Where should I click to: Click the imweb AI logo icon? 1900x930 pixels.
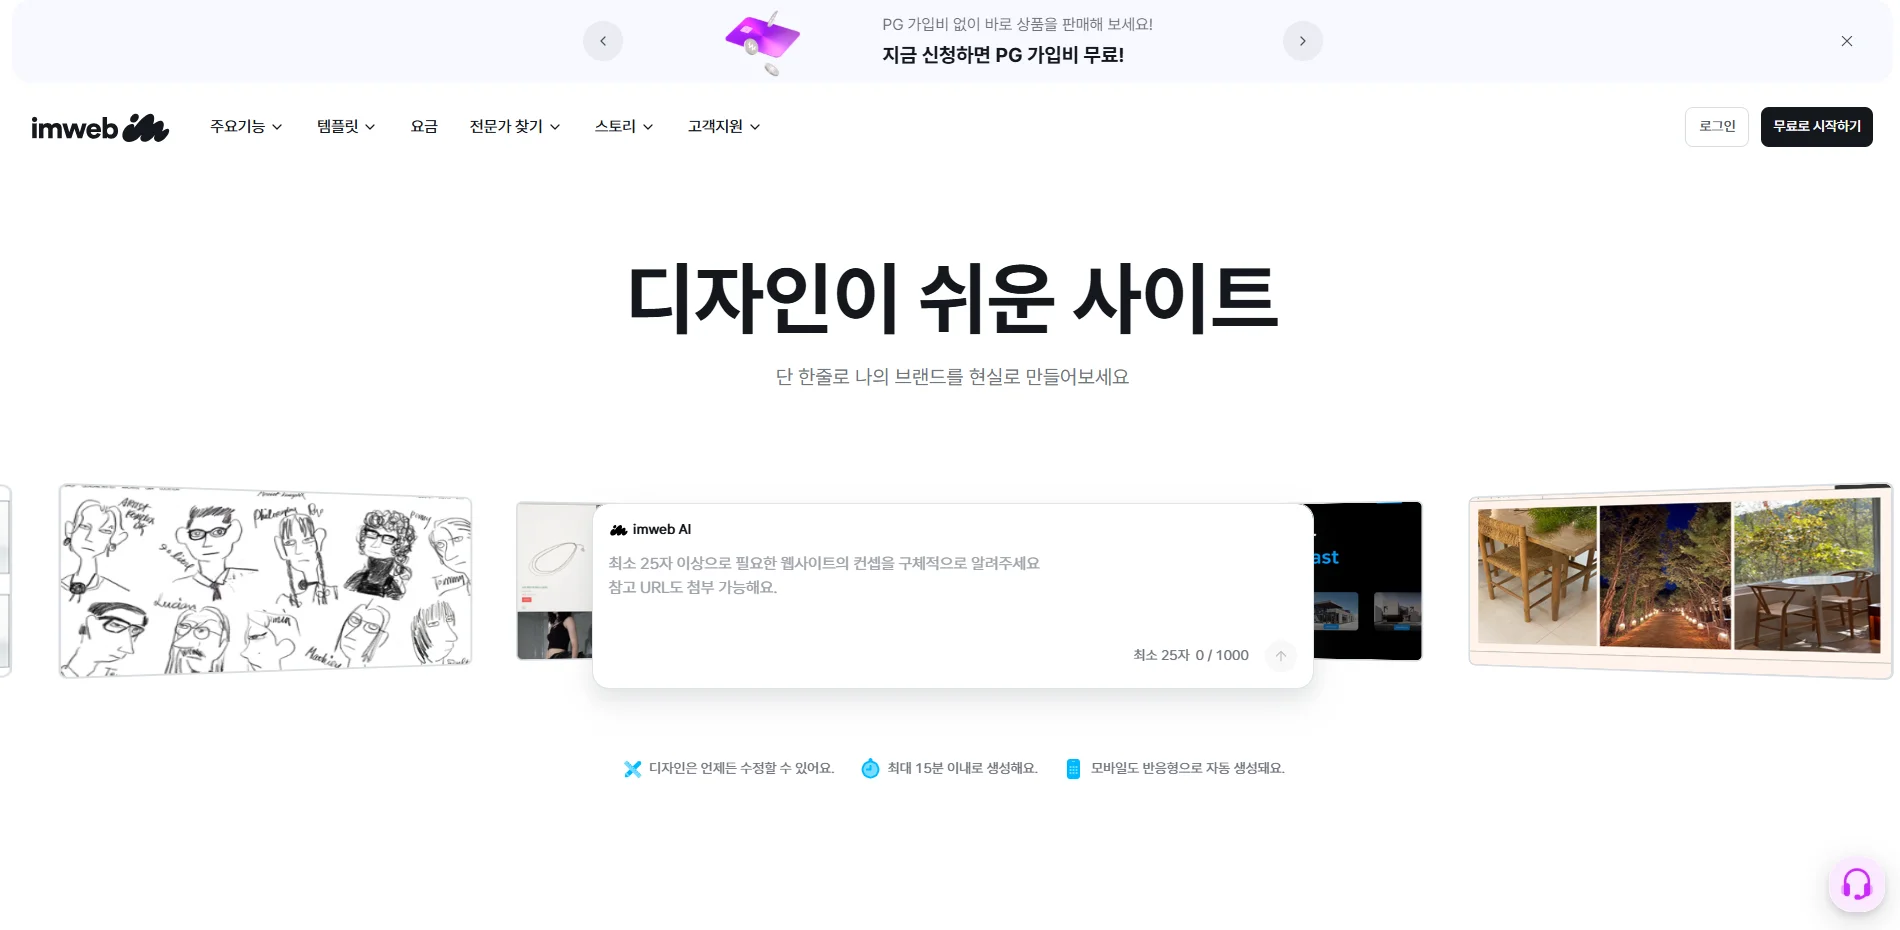point(619,530)
